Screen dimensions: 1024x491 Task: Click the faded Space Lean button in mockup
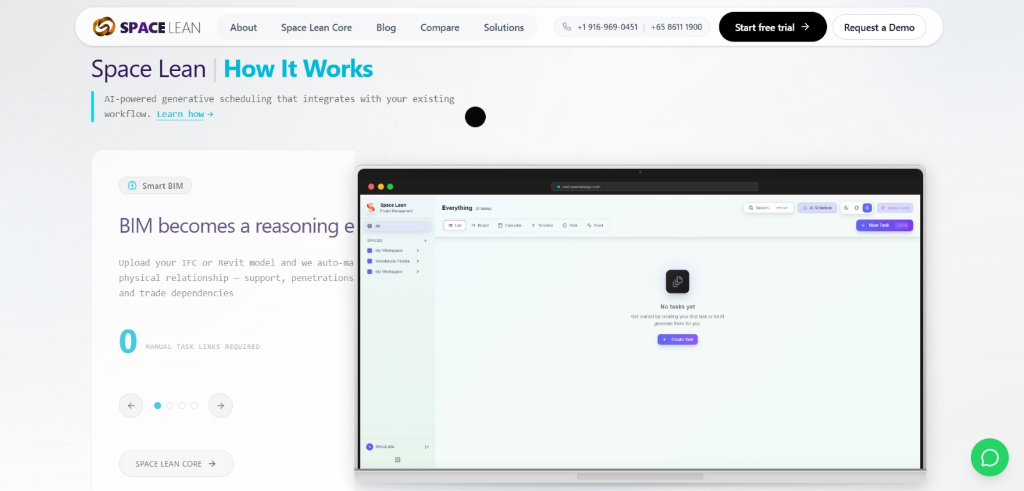click(895, 208)
